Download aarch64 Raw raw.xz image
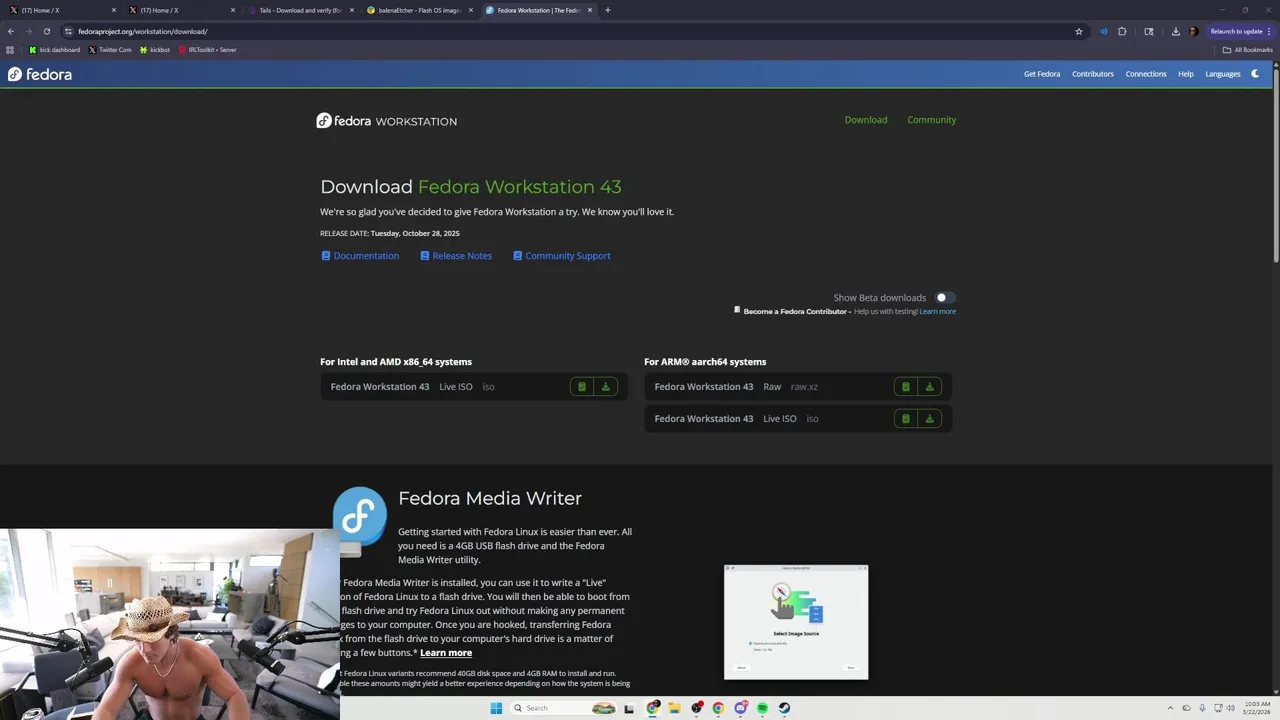This screenshot has width=1280, height=720. point(929,387)
